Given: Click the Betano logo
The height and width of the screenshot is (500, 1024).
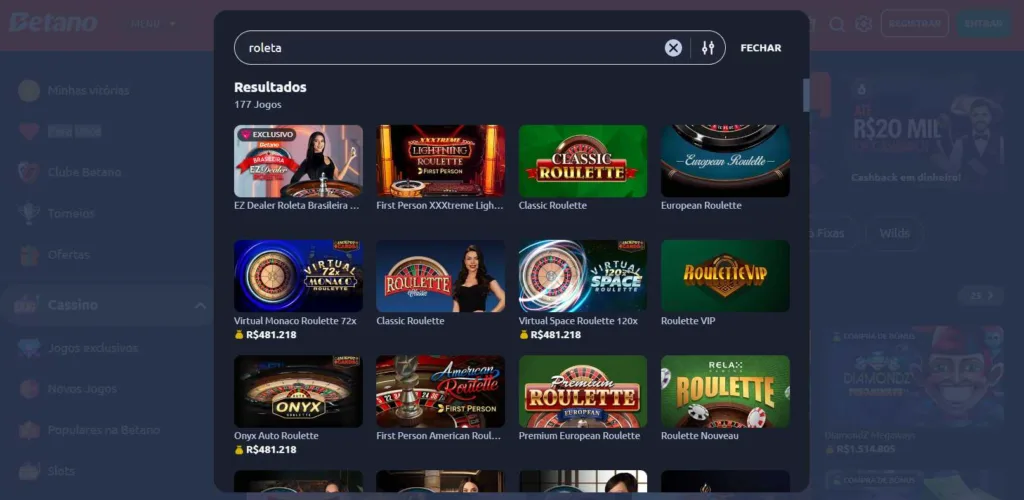Looking at the screenshot, I should click(53, 22).
